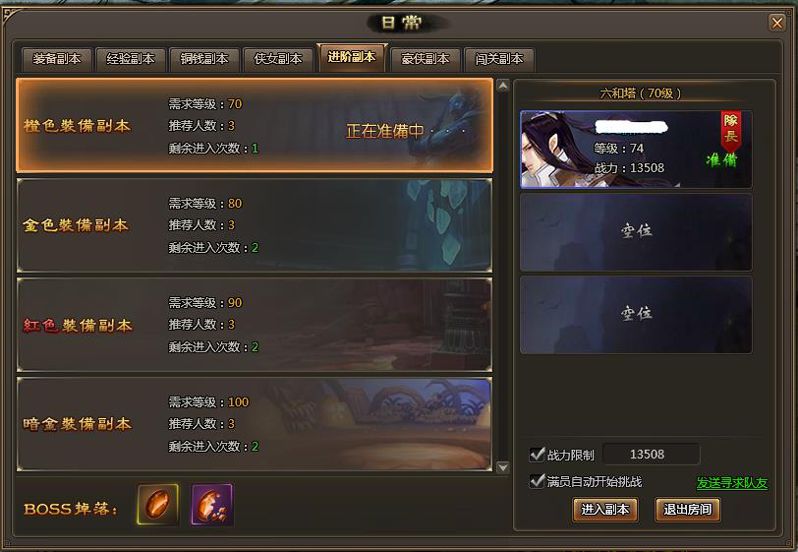The height and width of the screenshot is (552, 798).
Task: Open the 闯关副本 tab
Action: (499, 60)
